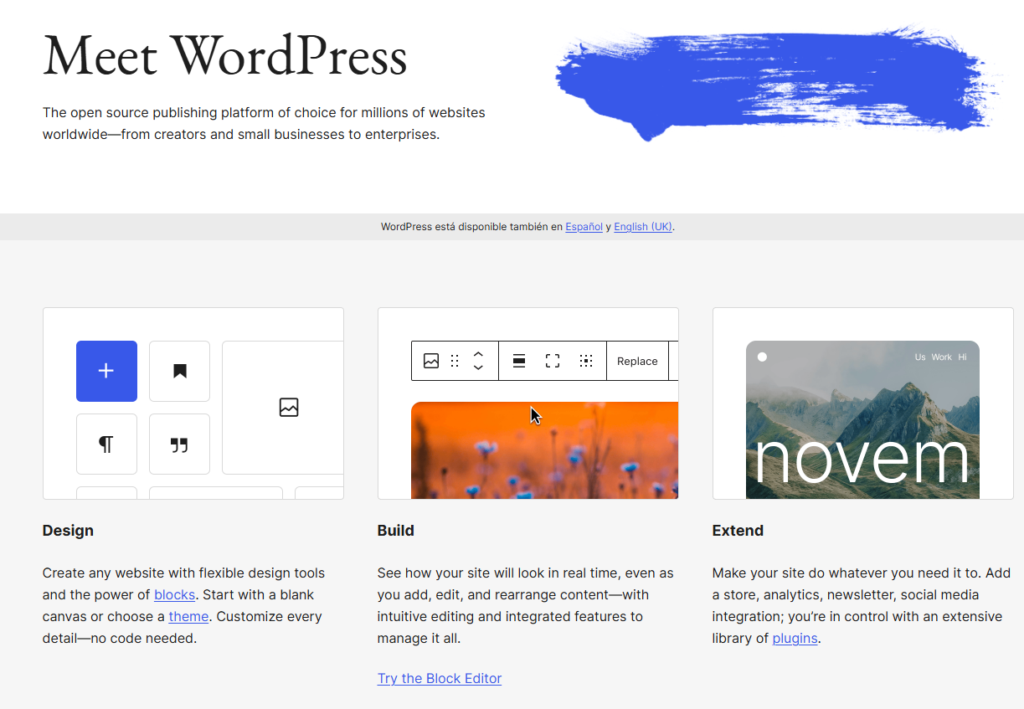
Task: Click the paragraph pilcrow block icon
Action: click(106, 444)
